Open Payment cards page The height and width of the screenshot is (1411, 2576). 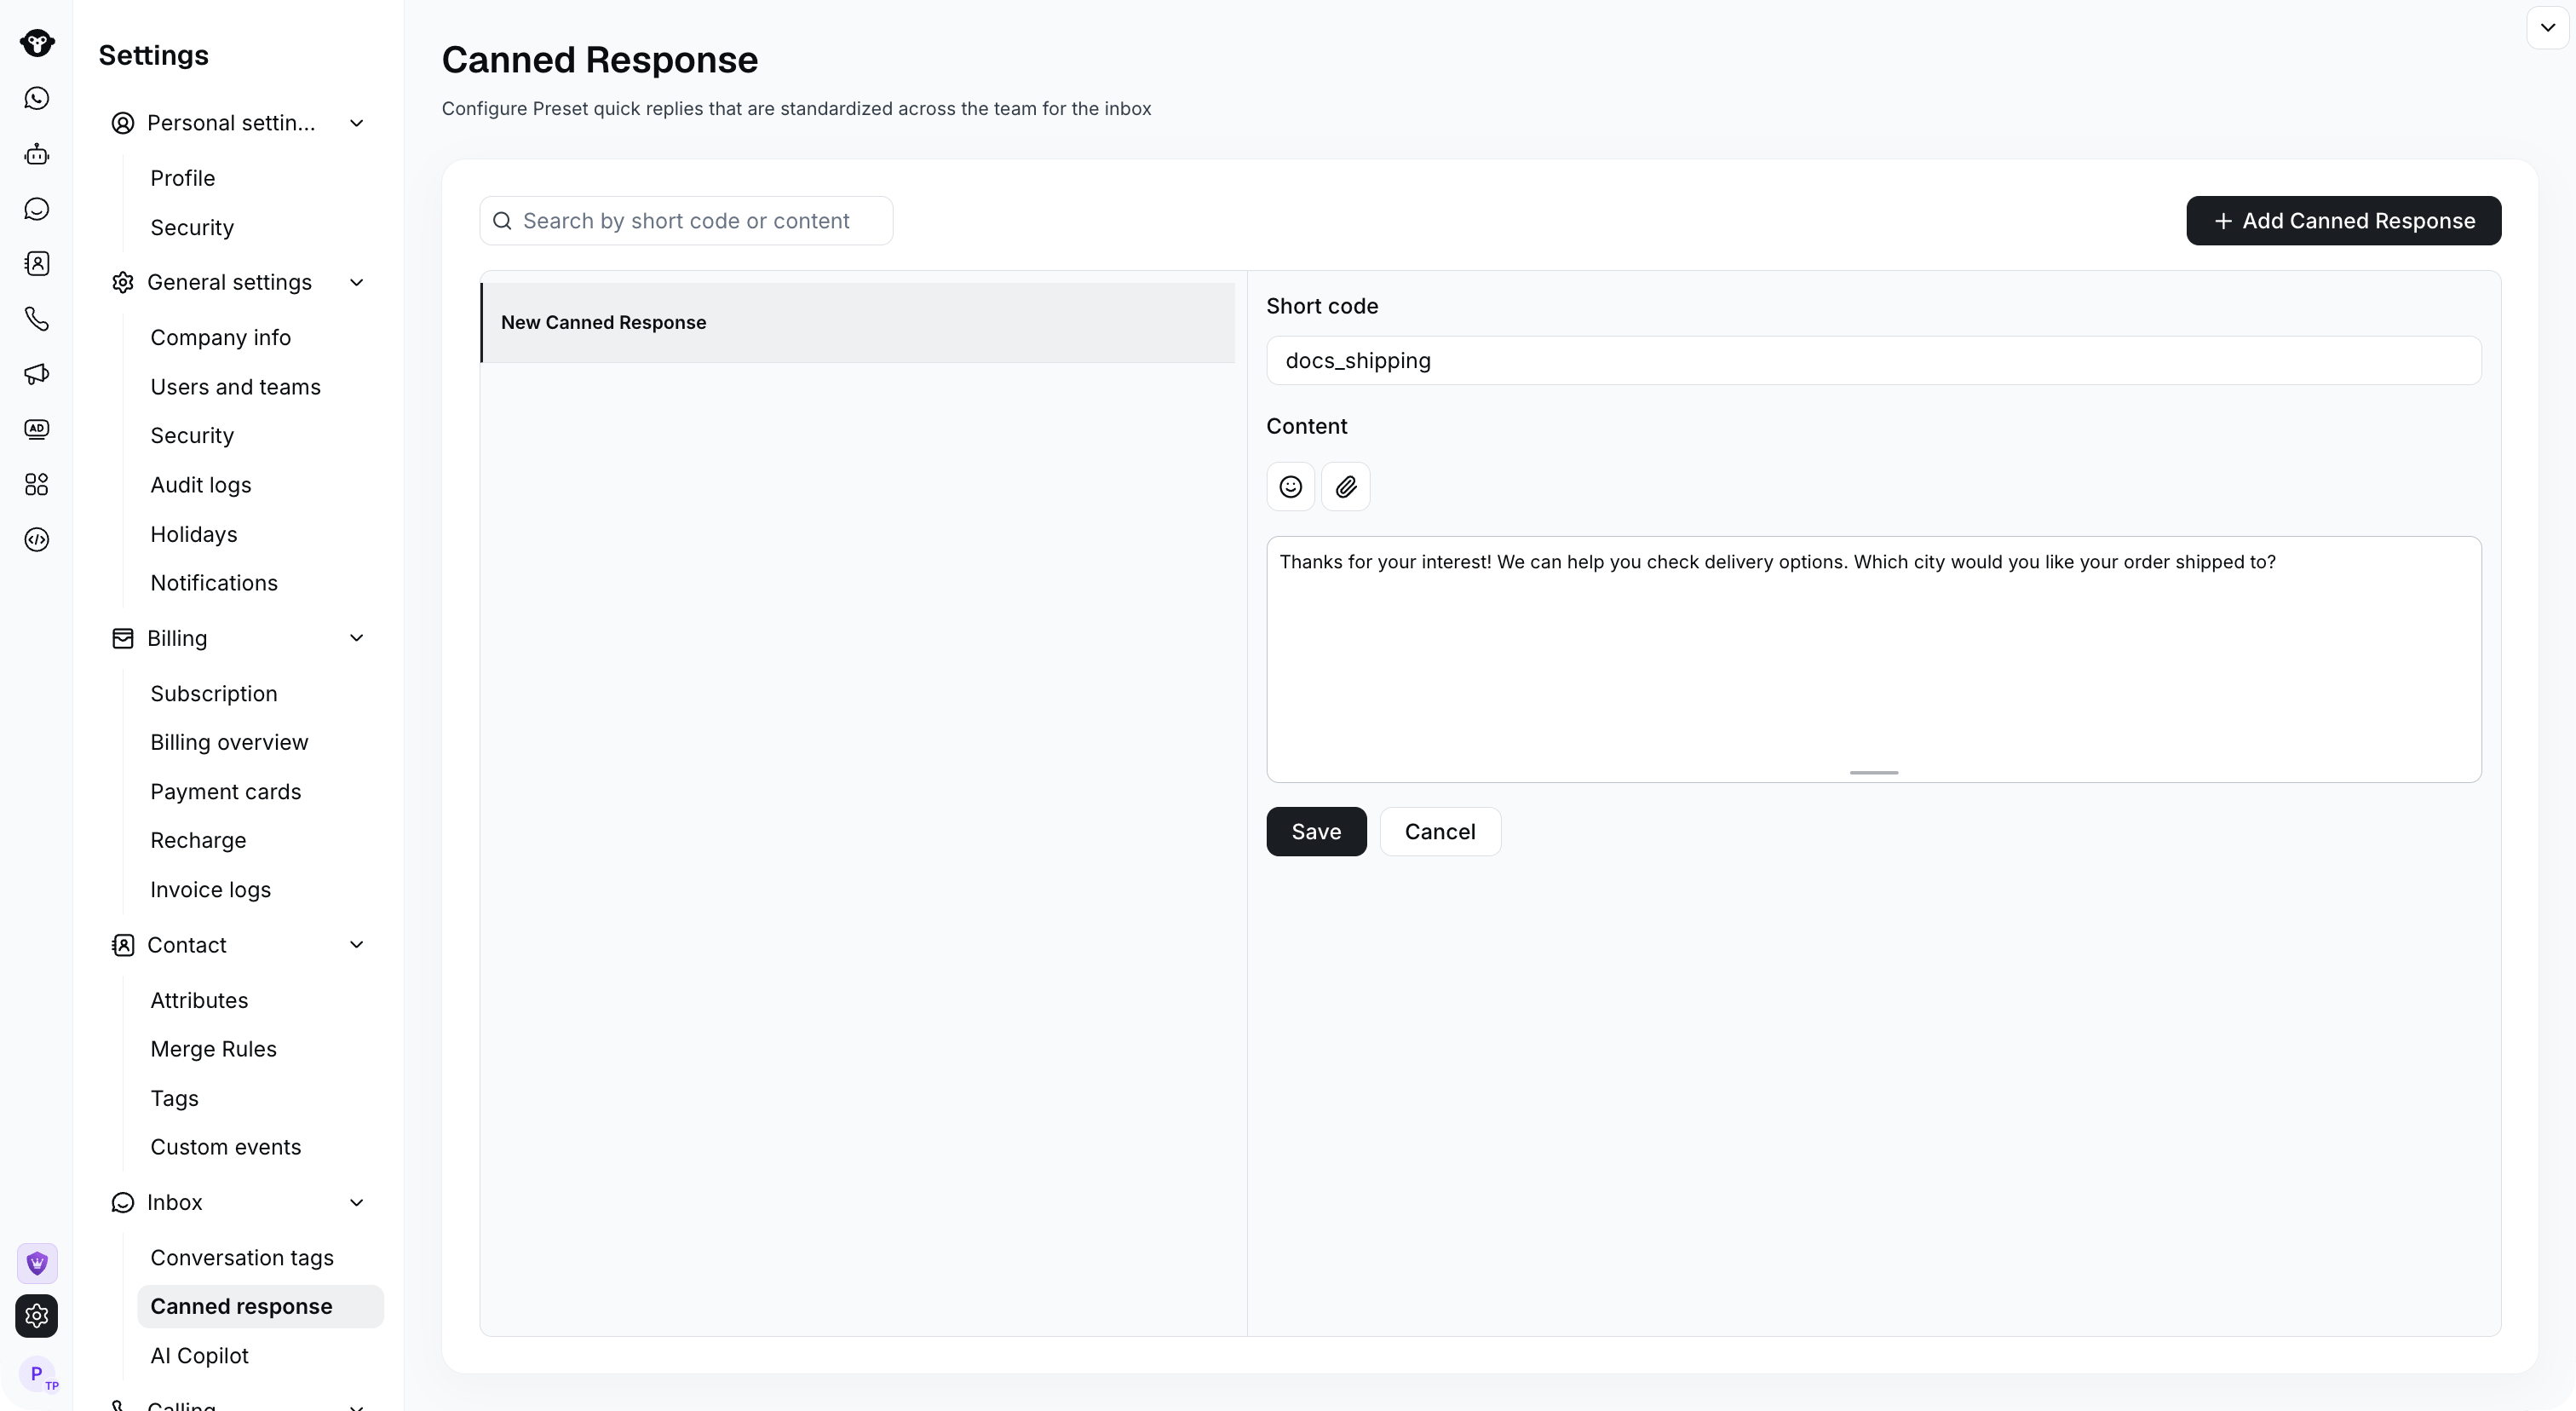coord(226,792)
